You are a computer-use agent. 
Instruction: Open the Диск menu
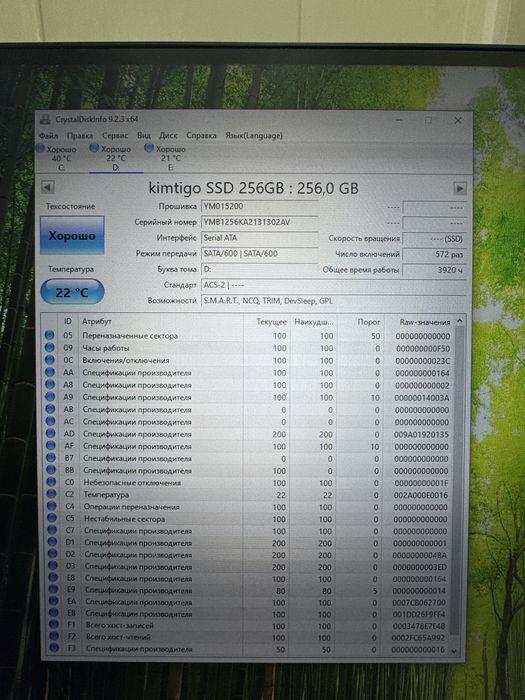168,135
